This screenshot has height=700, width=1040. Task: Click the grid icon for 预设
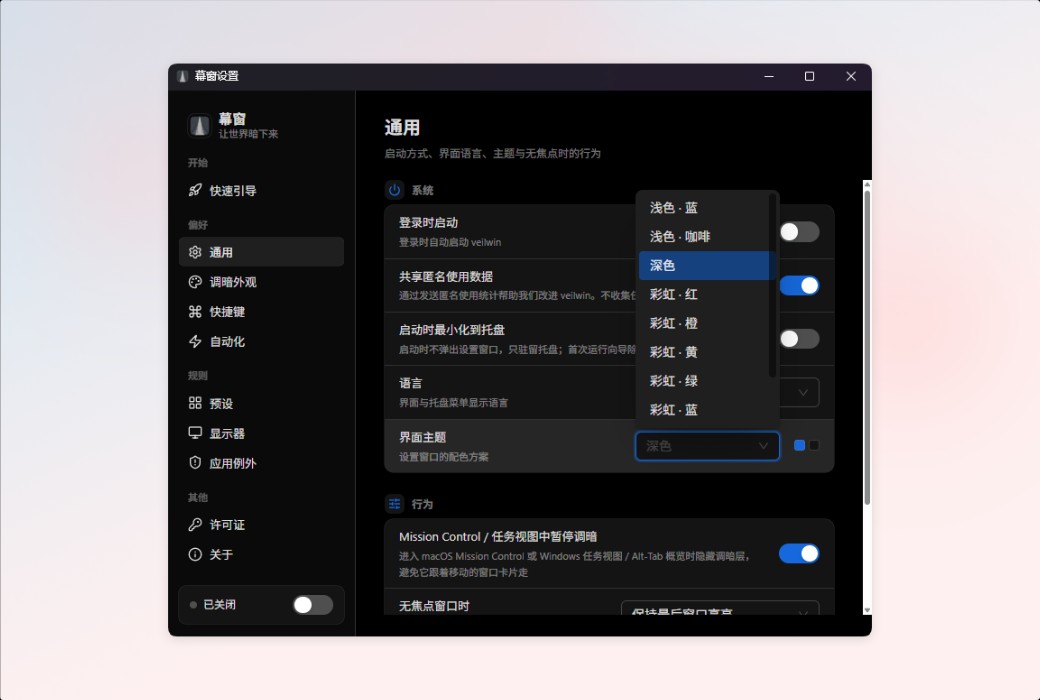click(x=195, y=403)
